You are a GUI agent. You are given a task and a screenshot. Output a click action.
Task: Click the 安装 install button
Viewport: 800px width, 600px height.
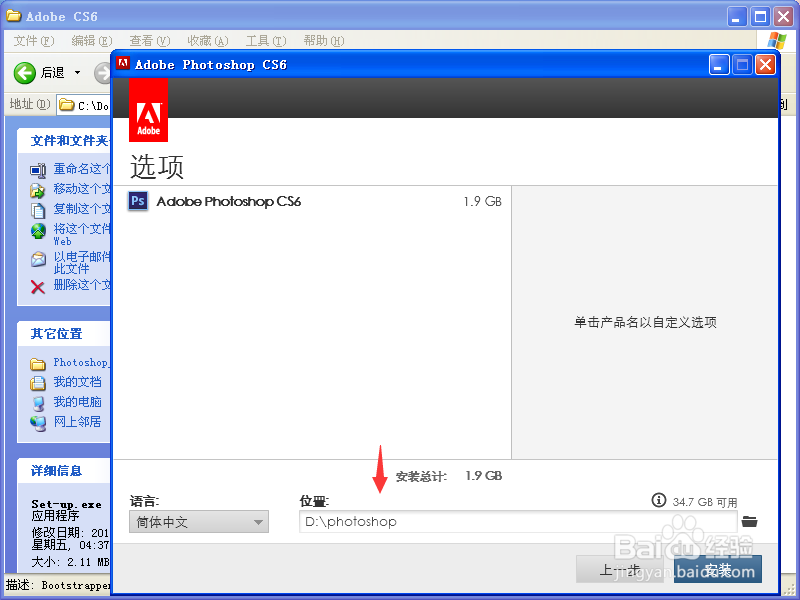718,568
